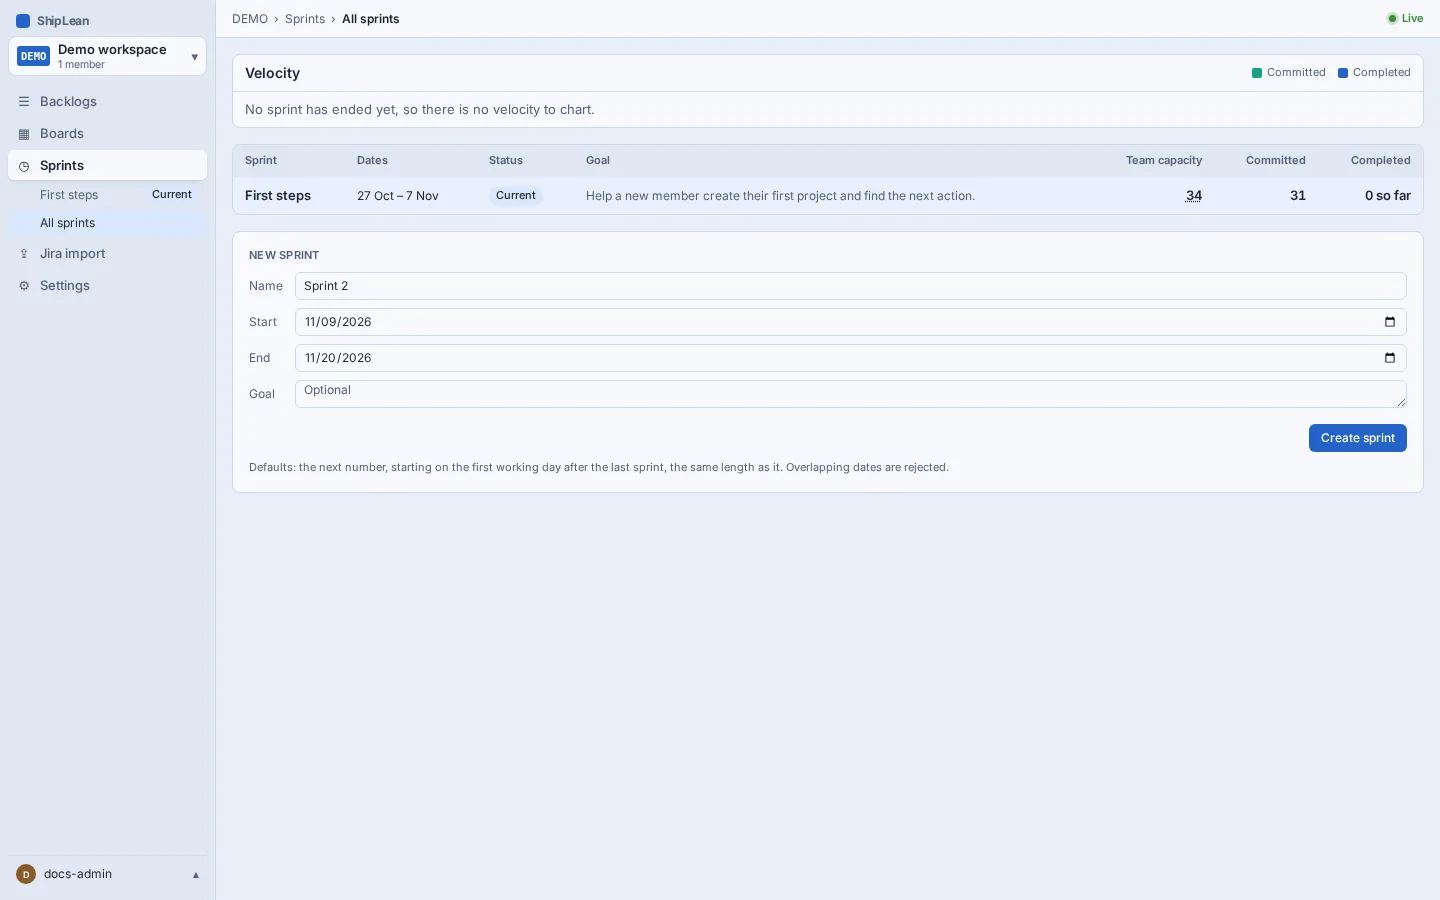This screenshot has width=1440, height=900.
Task: Select All sprints in sidebar
Action: click(x=107, y=223)
